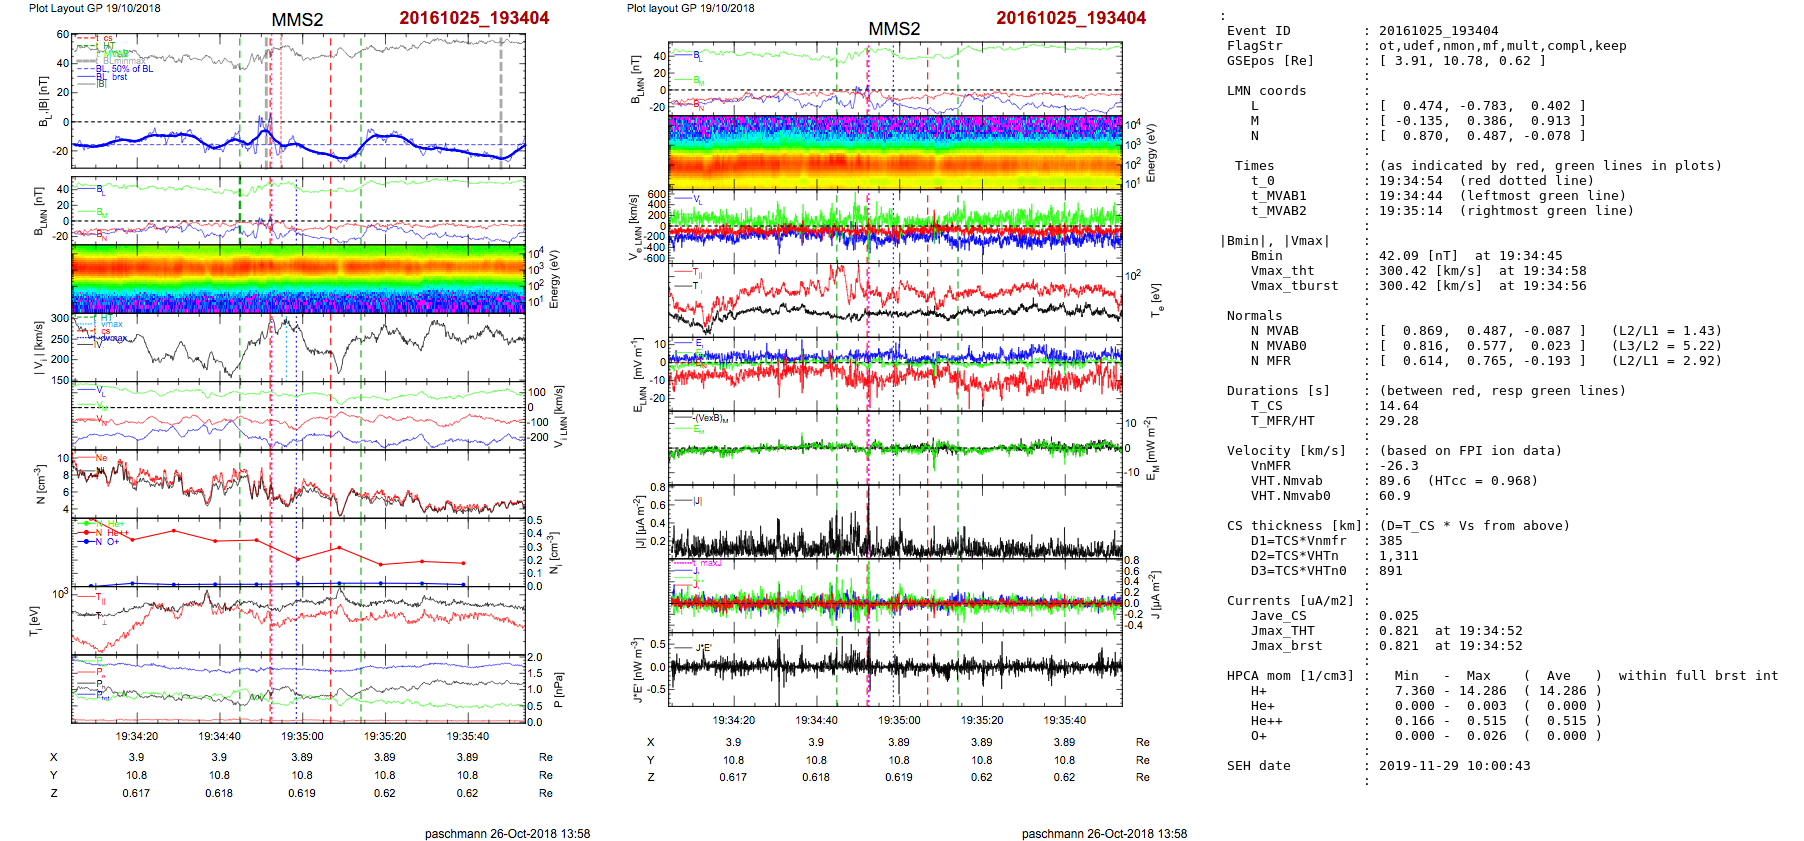Click the t_MVAB1 time entry 19:34:44

[x=1412, y=196]
